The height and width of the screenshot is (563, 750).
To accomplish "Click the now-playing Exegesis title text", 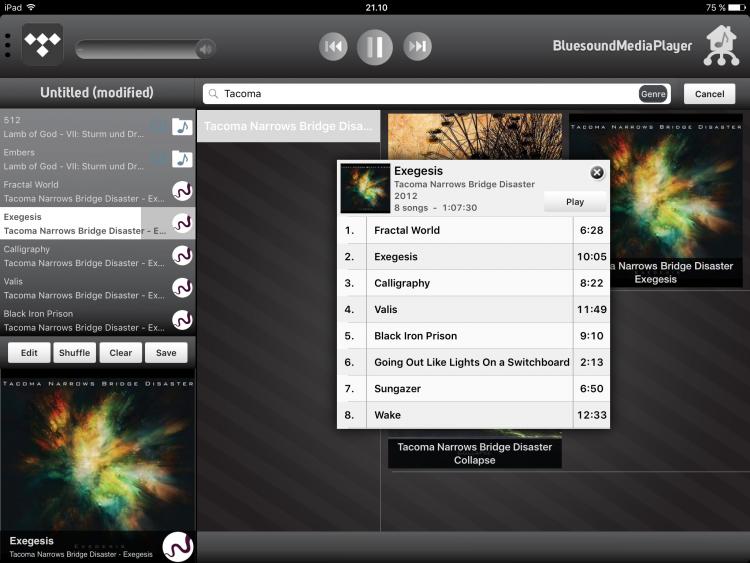I will point(32,541).
